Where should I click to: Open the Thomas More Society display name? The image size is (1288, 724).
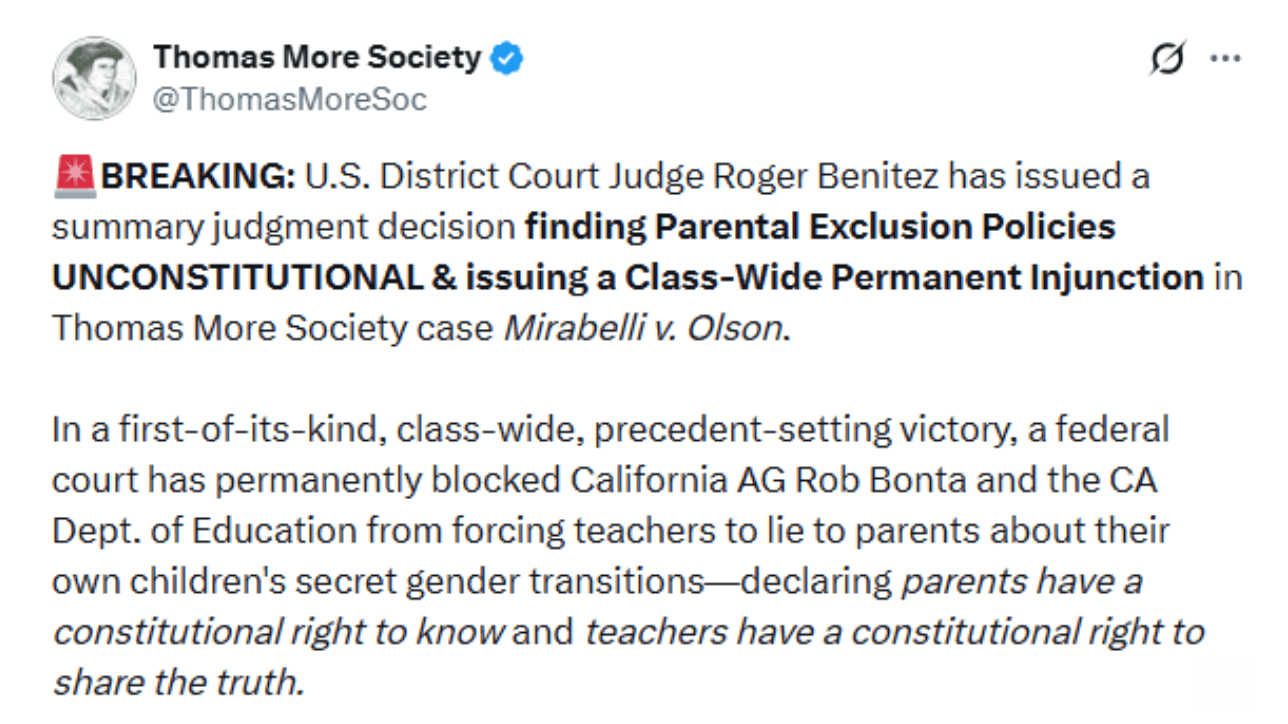317,58
